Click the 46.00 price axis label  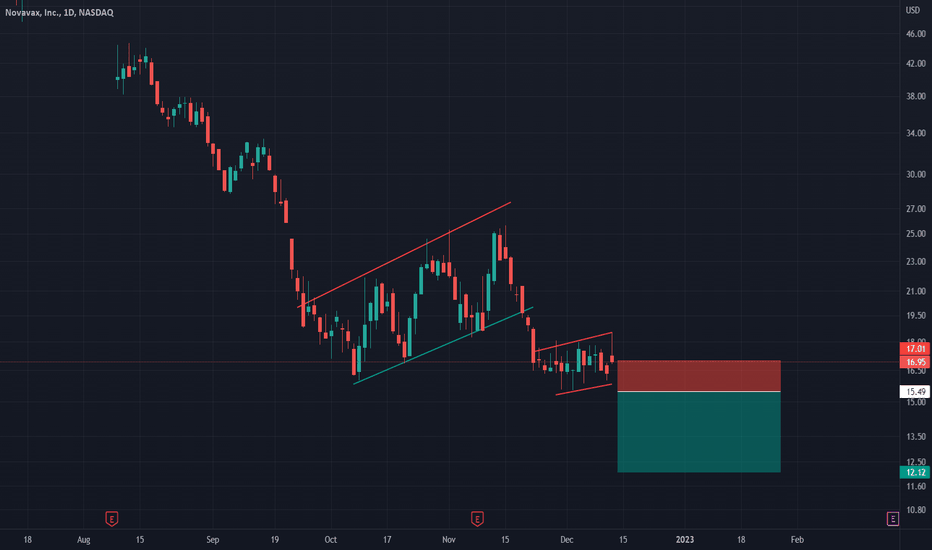click(x=915, y=34)
